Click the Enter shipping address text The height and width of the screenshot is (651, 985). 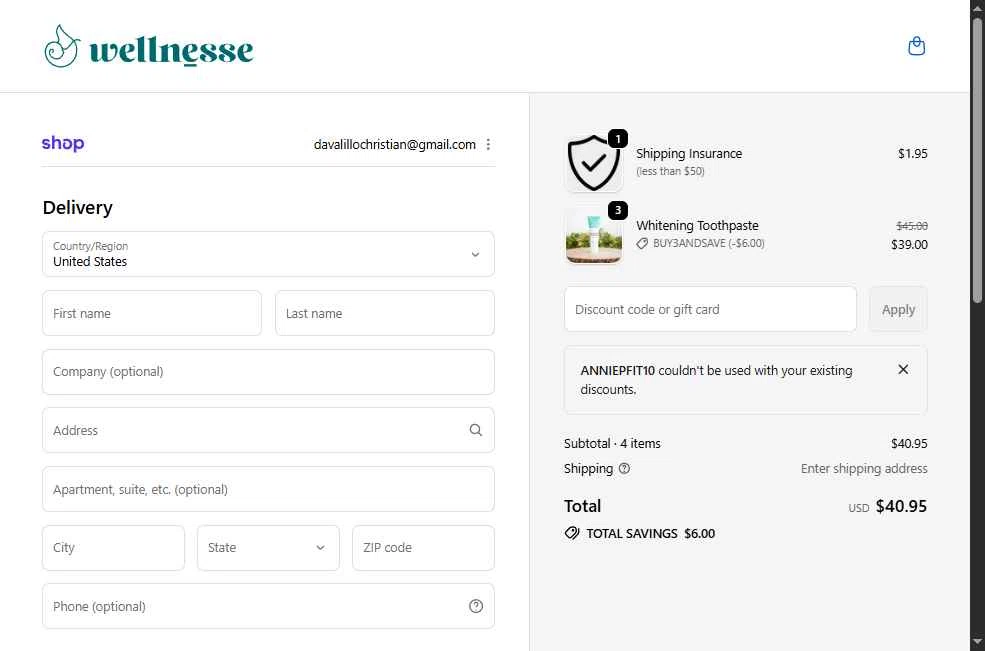pos(864,469)
